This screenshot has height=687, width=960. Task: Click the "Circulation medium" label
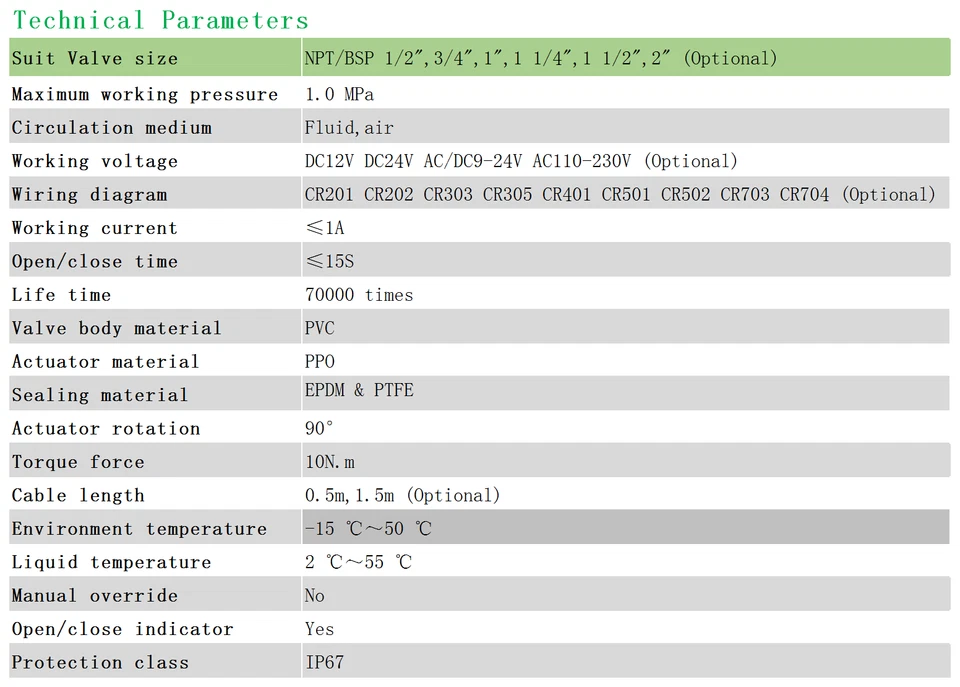pyautogui.click(x=112, y=128)
